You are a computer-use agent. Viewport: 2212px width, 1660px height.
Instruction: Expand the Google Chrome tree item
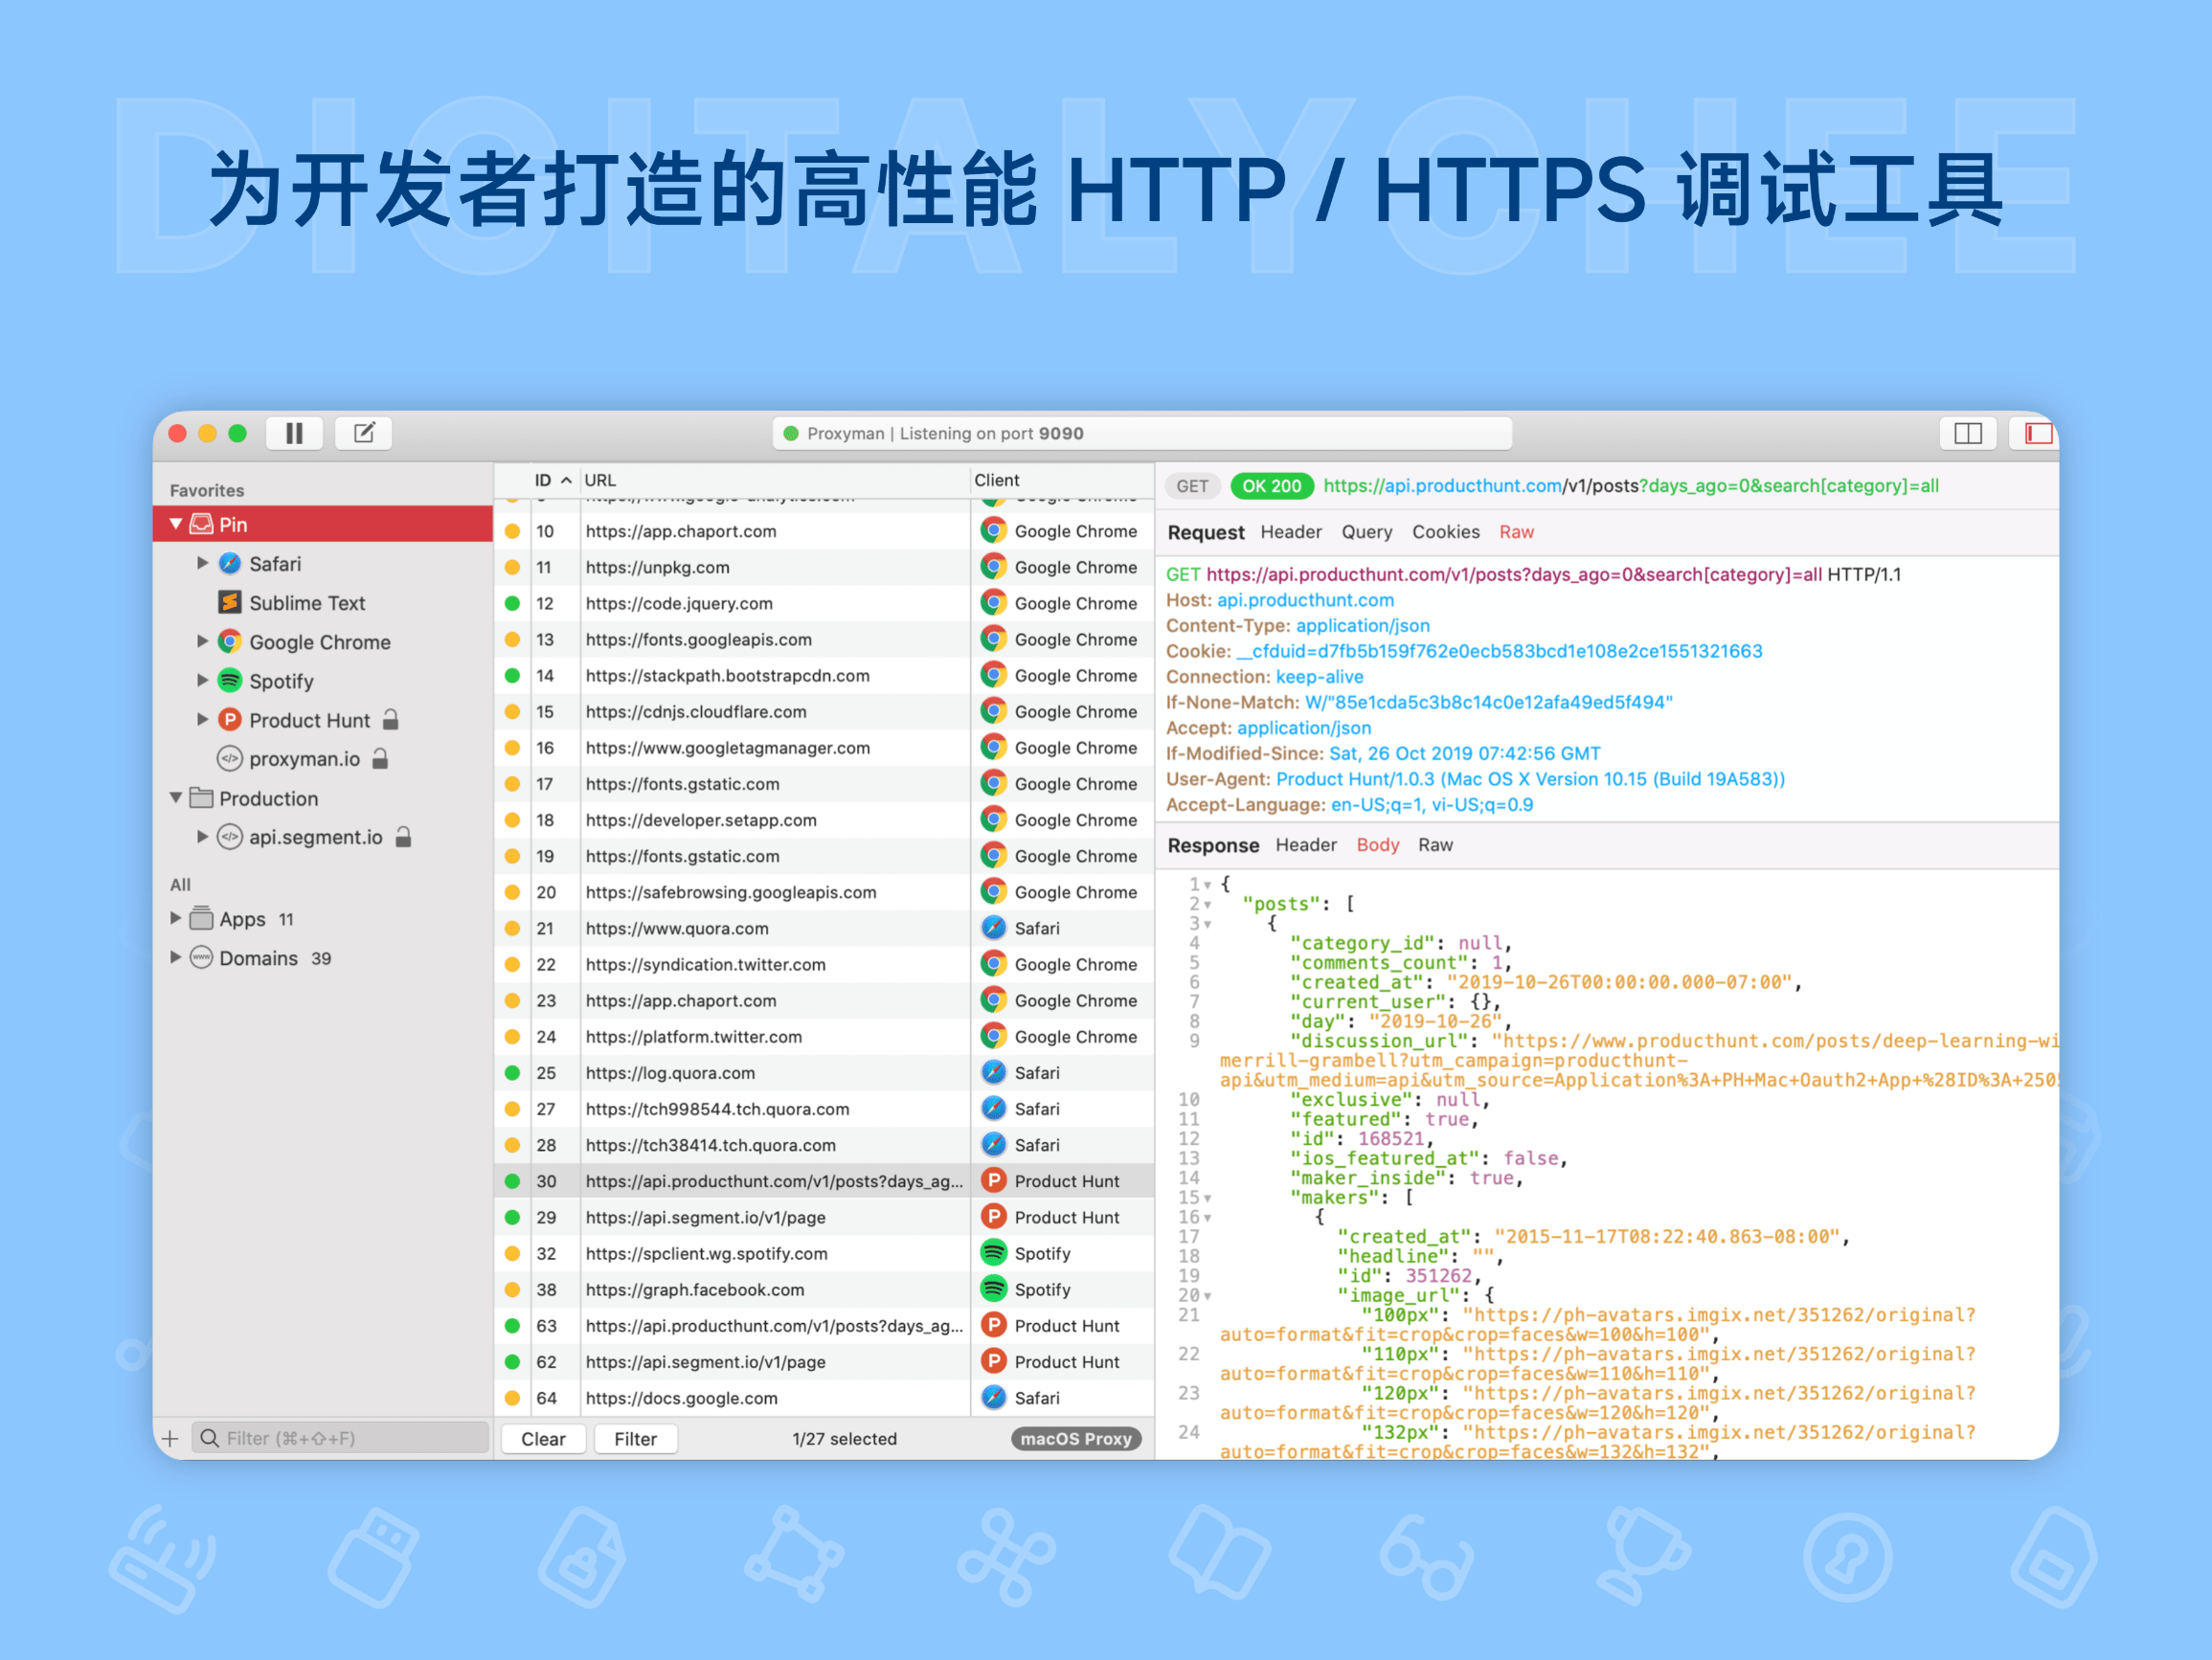202,641
